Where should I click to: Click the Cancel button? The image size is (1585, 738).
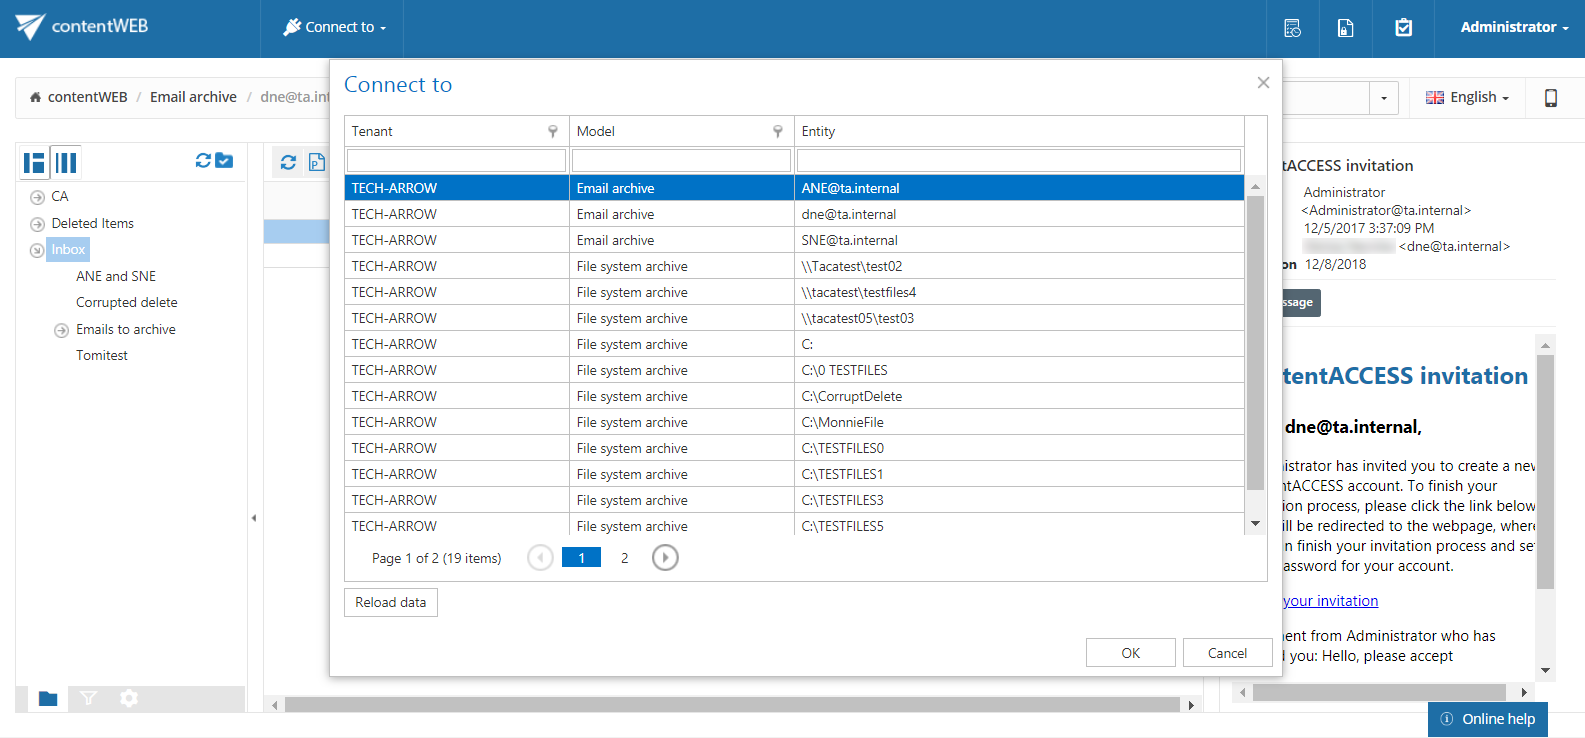[1227, 653]
